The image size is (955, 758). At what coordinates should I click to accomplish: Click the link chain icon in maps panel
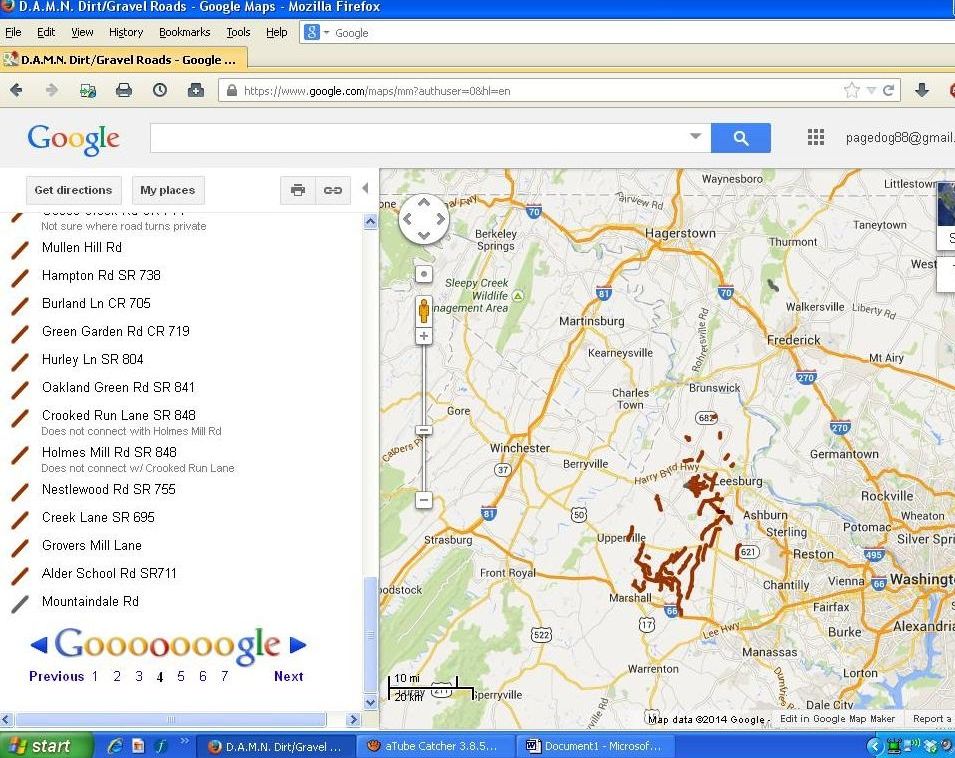(x=333, y=191)
